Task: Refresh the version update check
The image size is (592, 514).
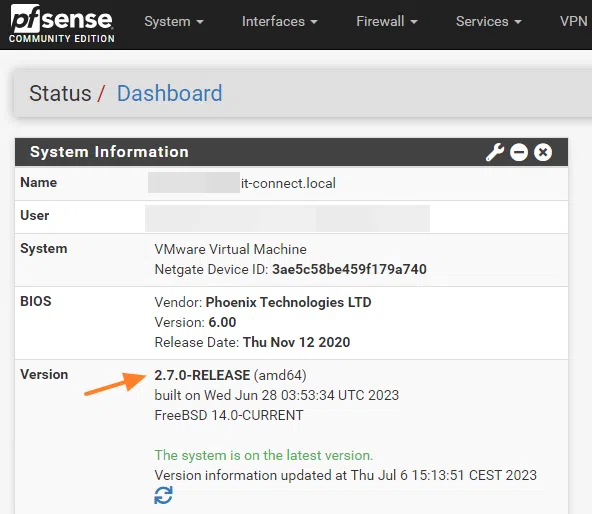Action: 163,495
